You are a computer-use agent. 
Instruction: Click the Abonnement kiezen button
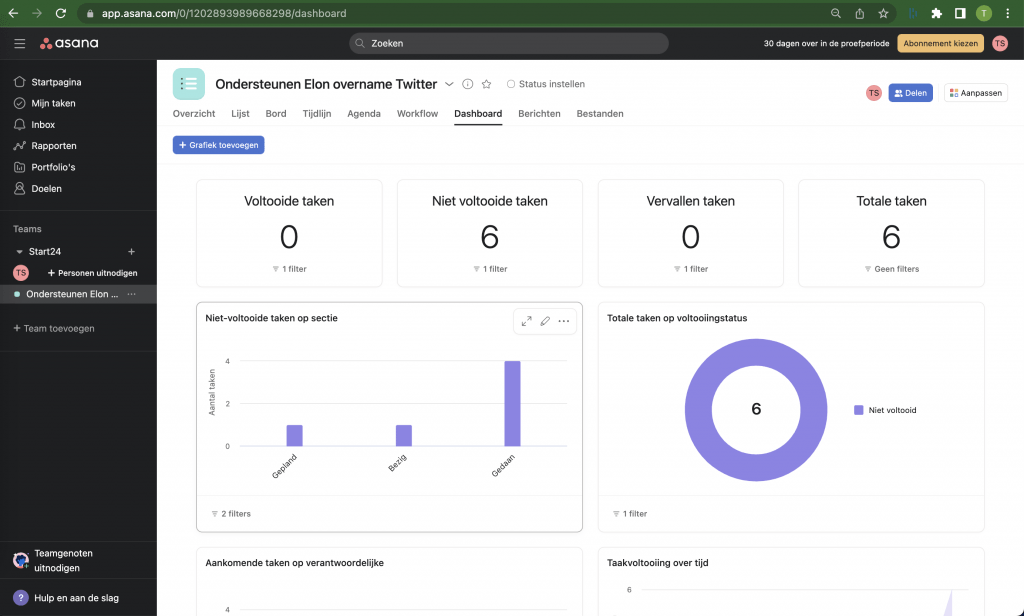[x=940, y=44]
